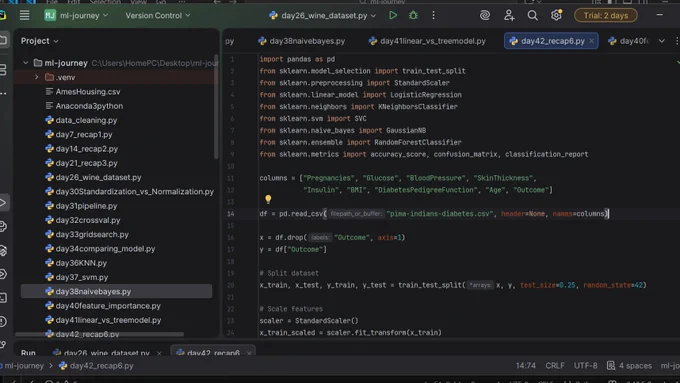The width and height of the screenshot is (680, 383).
Task: Open run configuration day26_wine_dataset.py dropdown
Action: tap(323, 16)
